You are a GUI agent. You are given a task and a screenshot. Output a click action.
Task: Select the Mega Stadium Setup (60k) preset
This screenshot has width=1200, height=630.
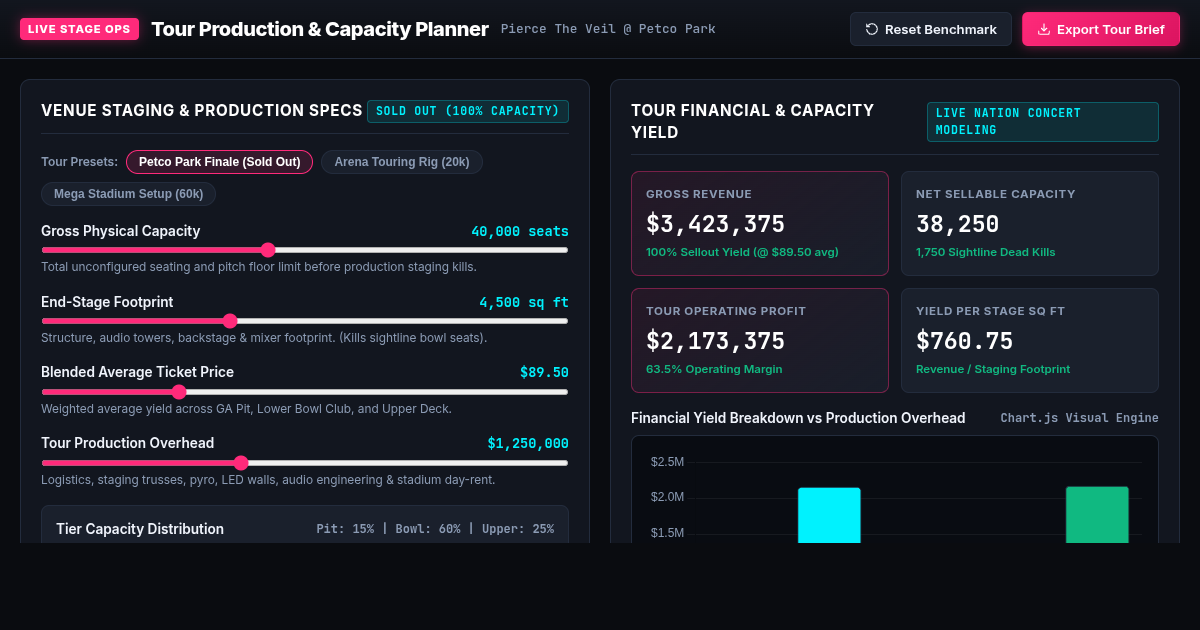(x=128, y=194)
